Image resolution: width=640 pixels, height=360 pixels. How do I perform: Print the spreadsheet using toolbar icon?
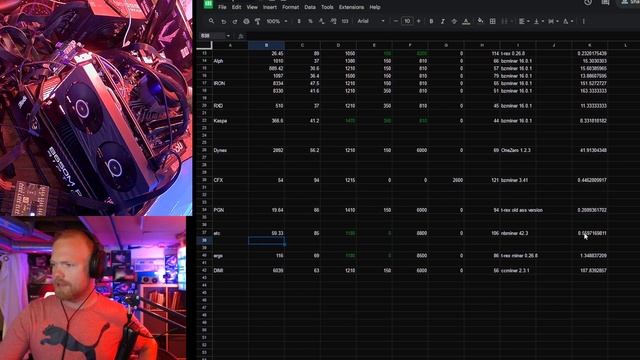click(x=246, y=21)
